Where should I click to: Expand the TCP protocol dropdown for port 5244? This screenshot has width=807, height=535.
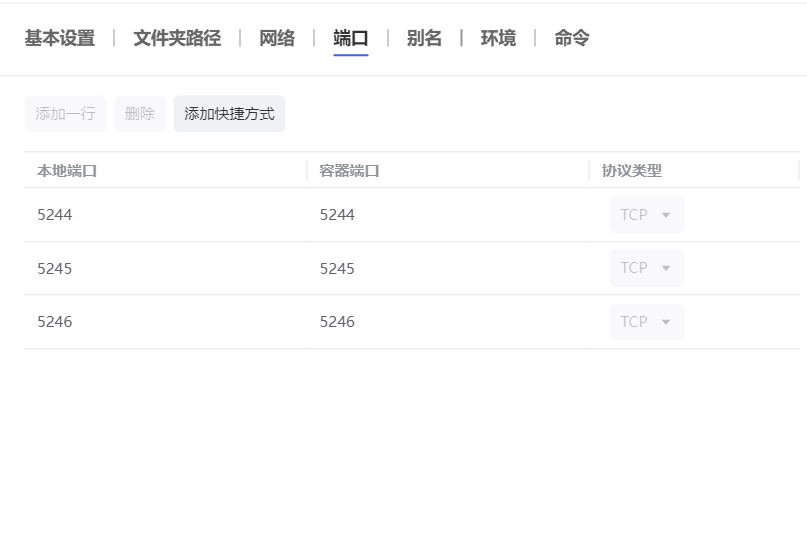pyautogui.click(x=646, y=215)
